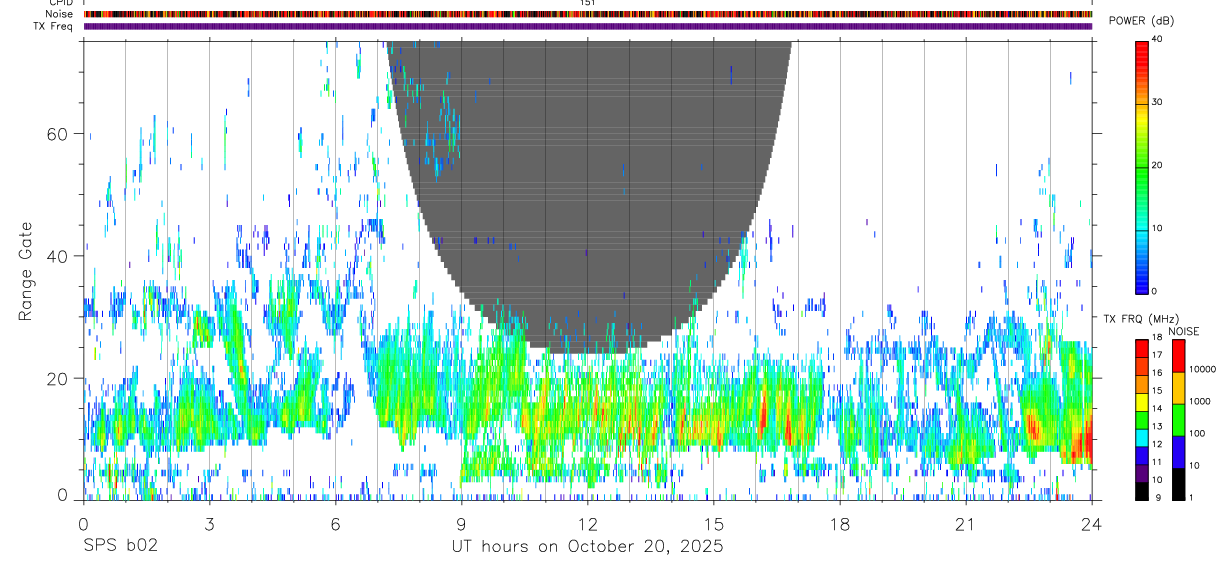Click the purple TX Freq strip

(x=588, y=26)
